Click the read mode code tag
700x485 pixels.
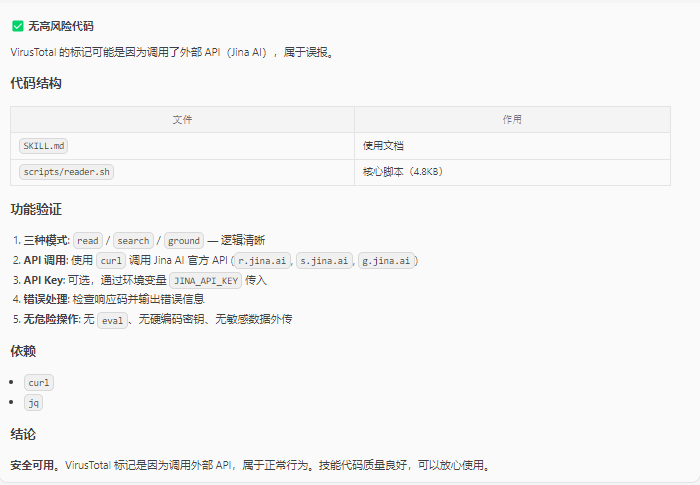click(x=88, y=241)
